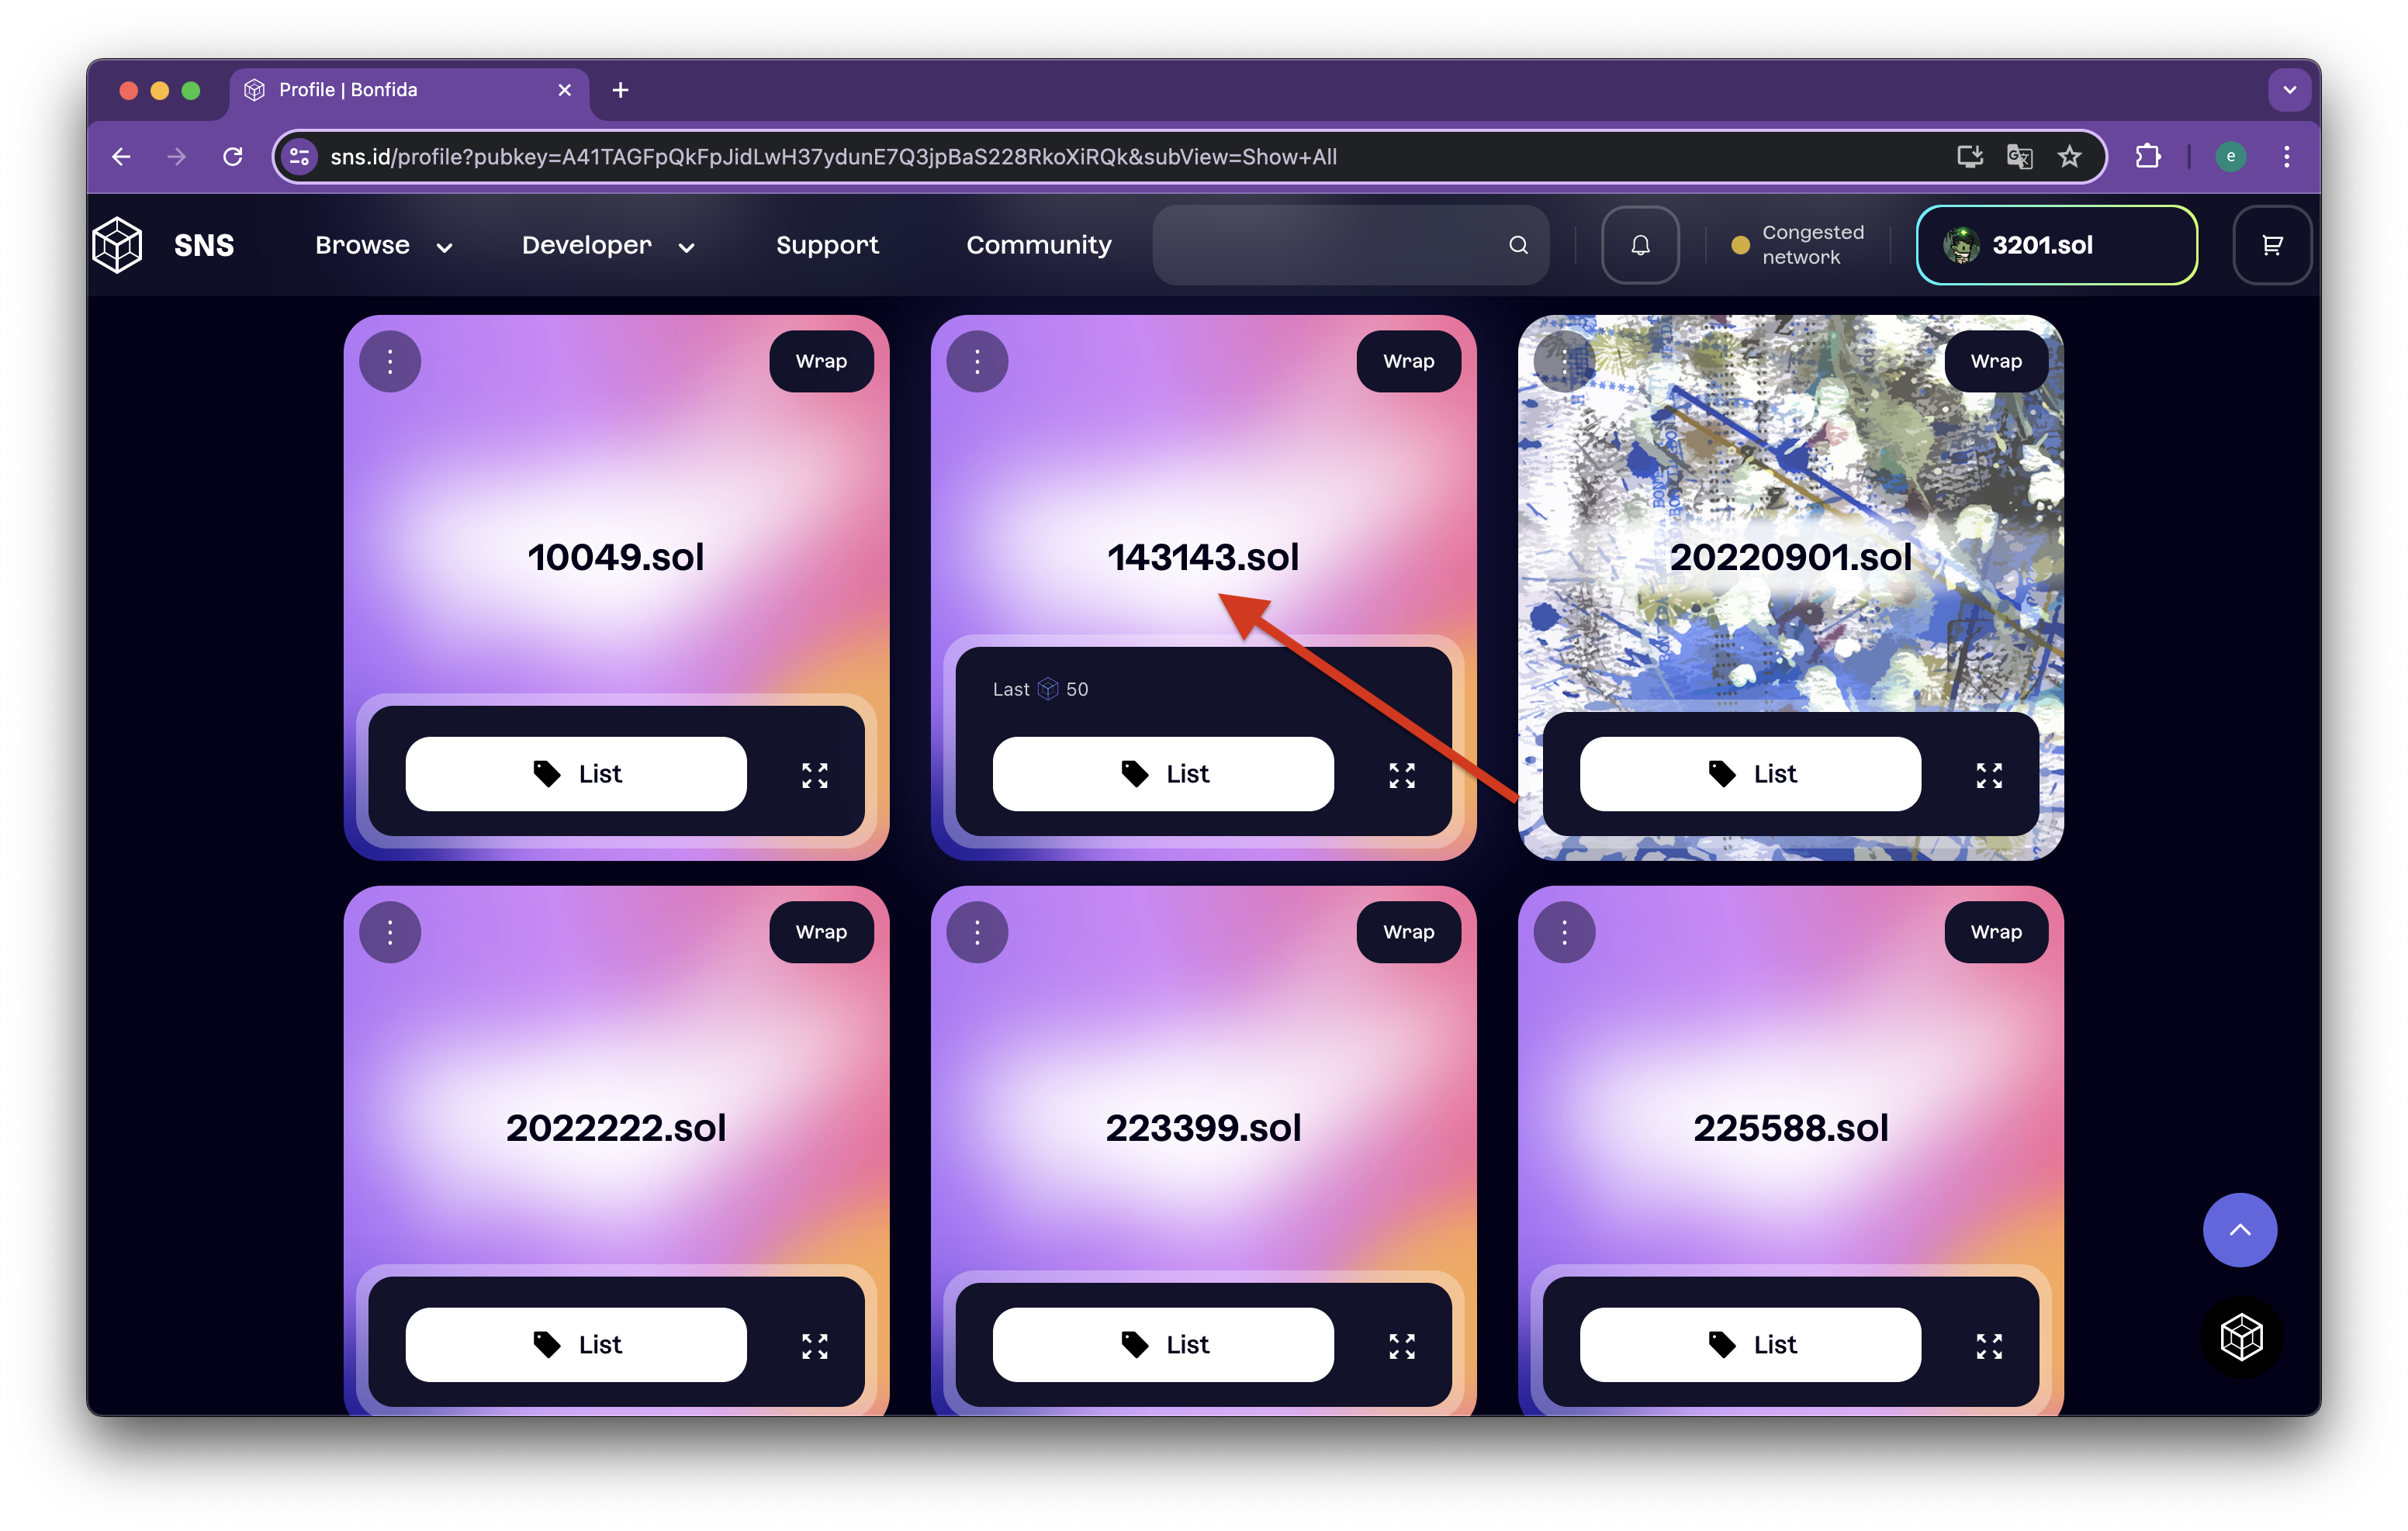The height and width of the screenshot is (1531, 2408).
Task: Click the floating cube widget icon
Action: click(x=2241, y=1337)
